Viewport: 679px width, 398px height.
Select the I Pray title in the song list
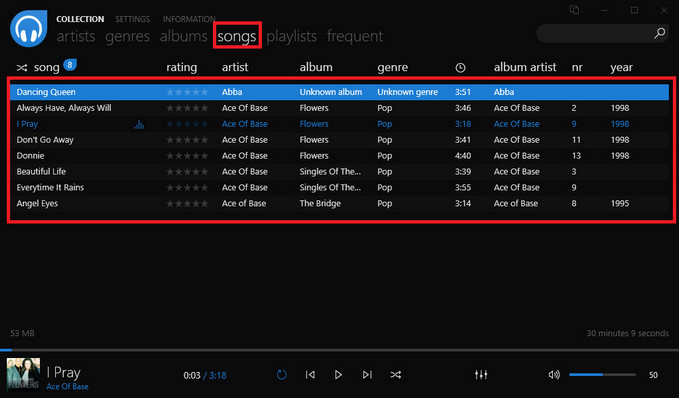click(x=27, y=124)
